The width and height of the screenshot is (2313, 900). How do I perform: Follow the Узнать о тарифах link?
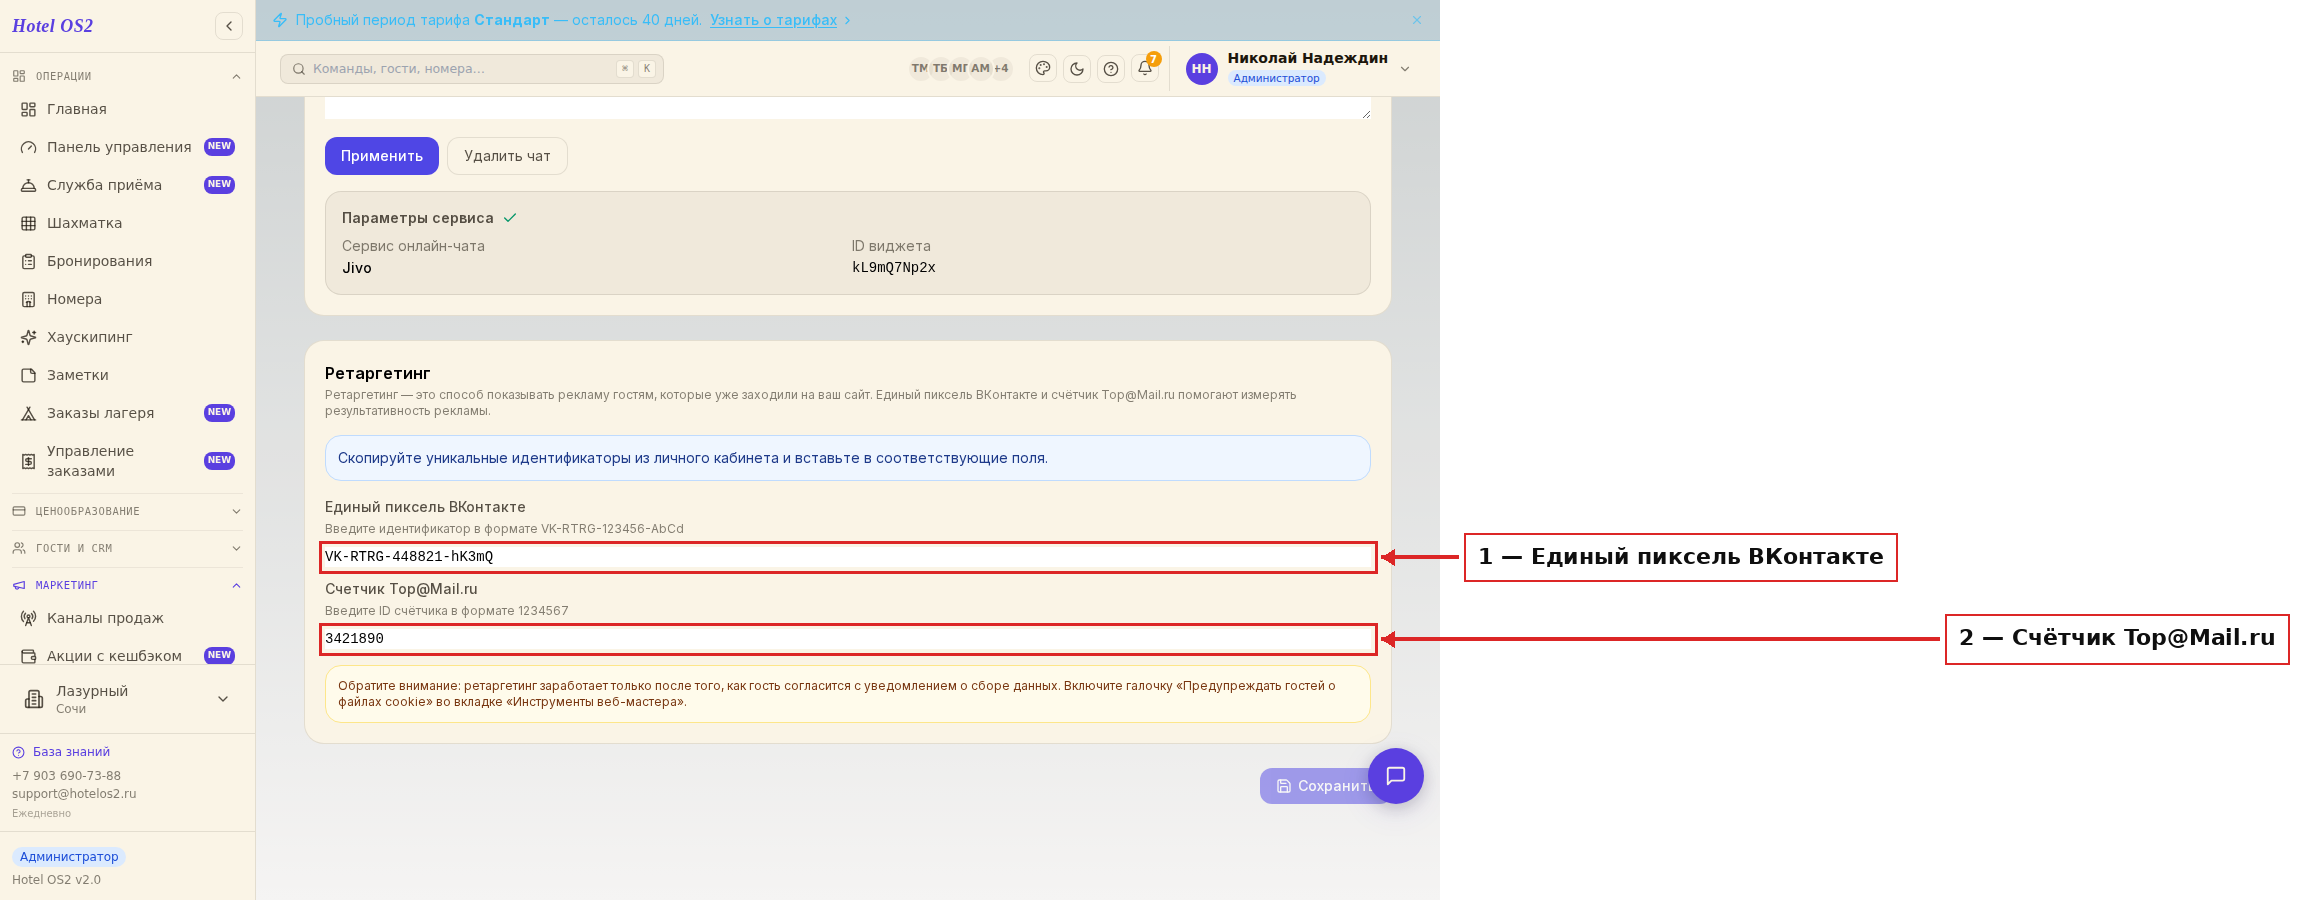[774, 20]
